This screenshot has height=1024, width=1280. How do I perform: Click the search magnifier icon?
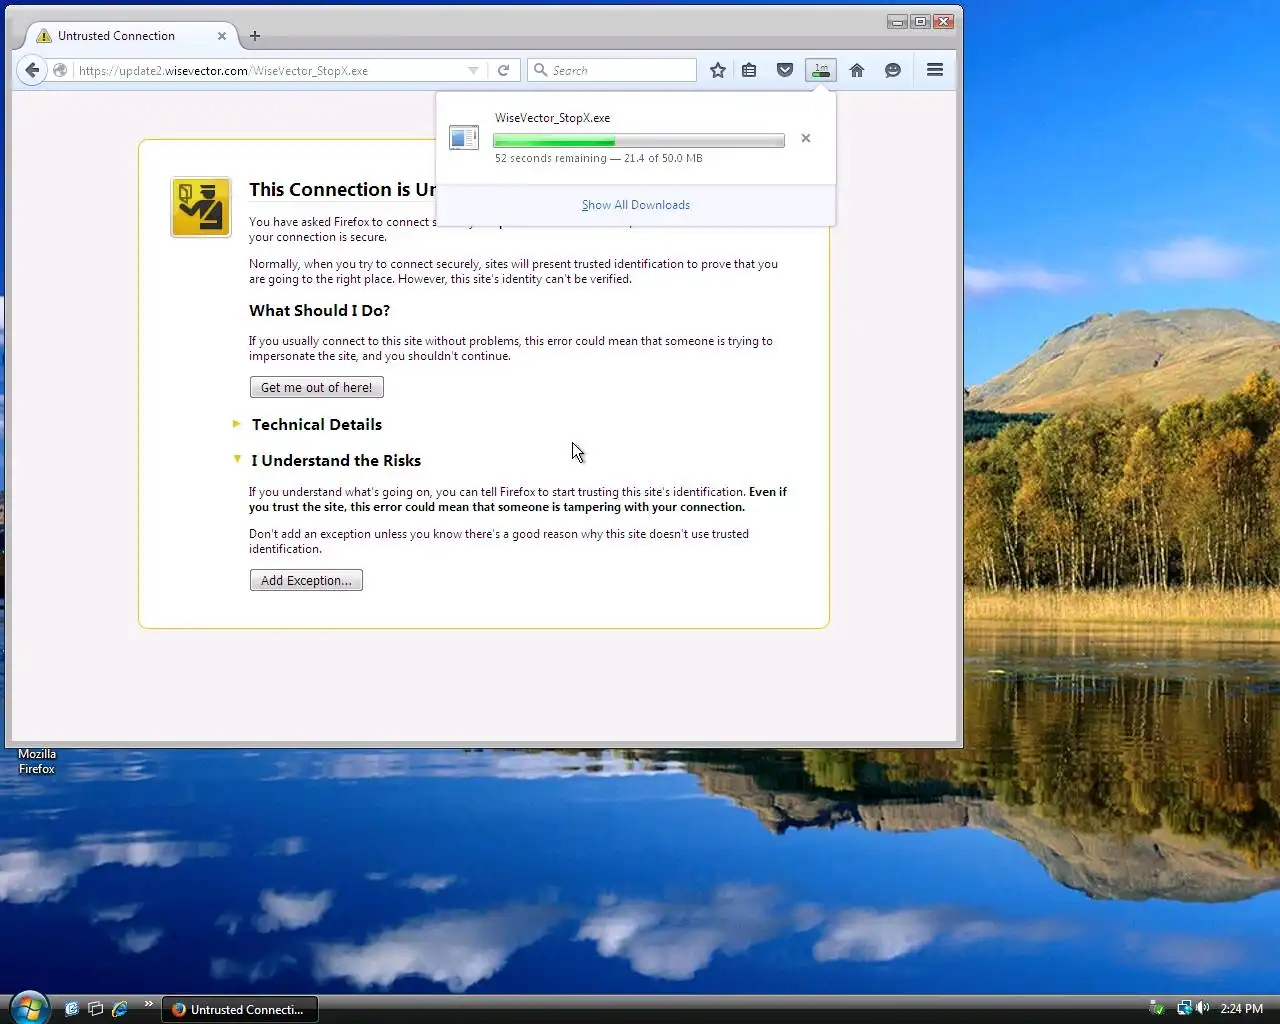541,70
